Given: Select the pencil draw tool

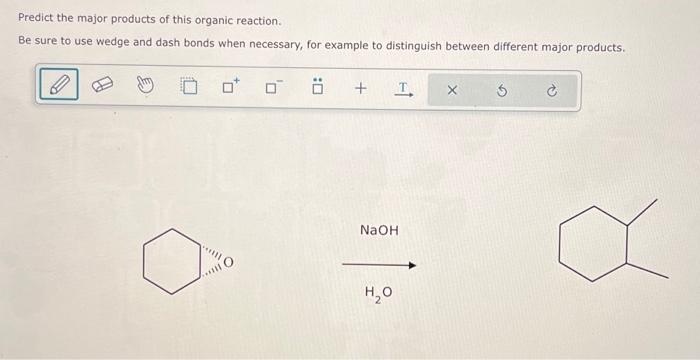Looking at the screenshot, I should click(59, 84).
